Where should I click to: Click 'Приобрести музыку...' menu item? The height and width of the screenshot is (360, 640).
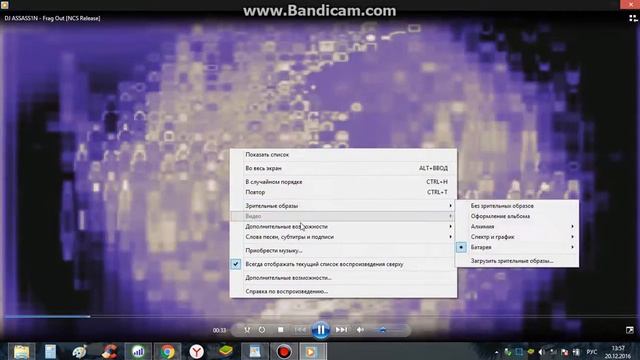(x=343, y=251)
